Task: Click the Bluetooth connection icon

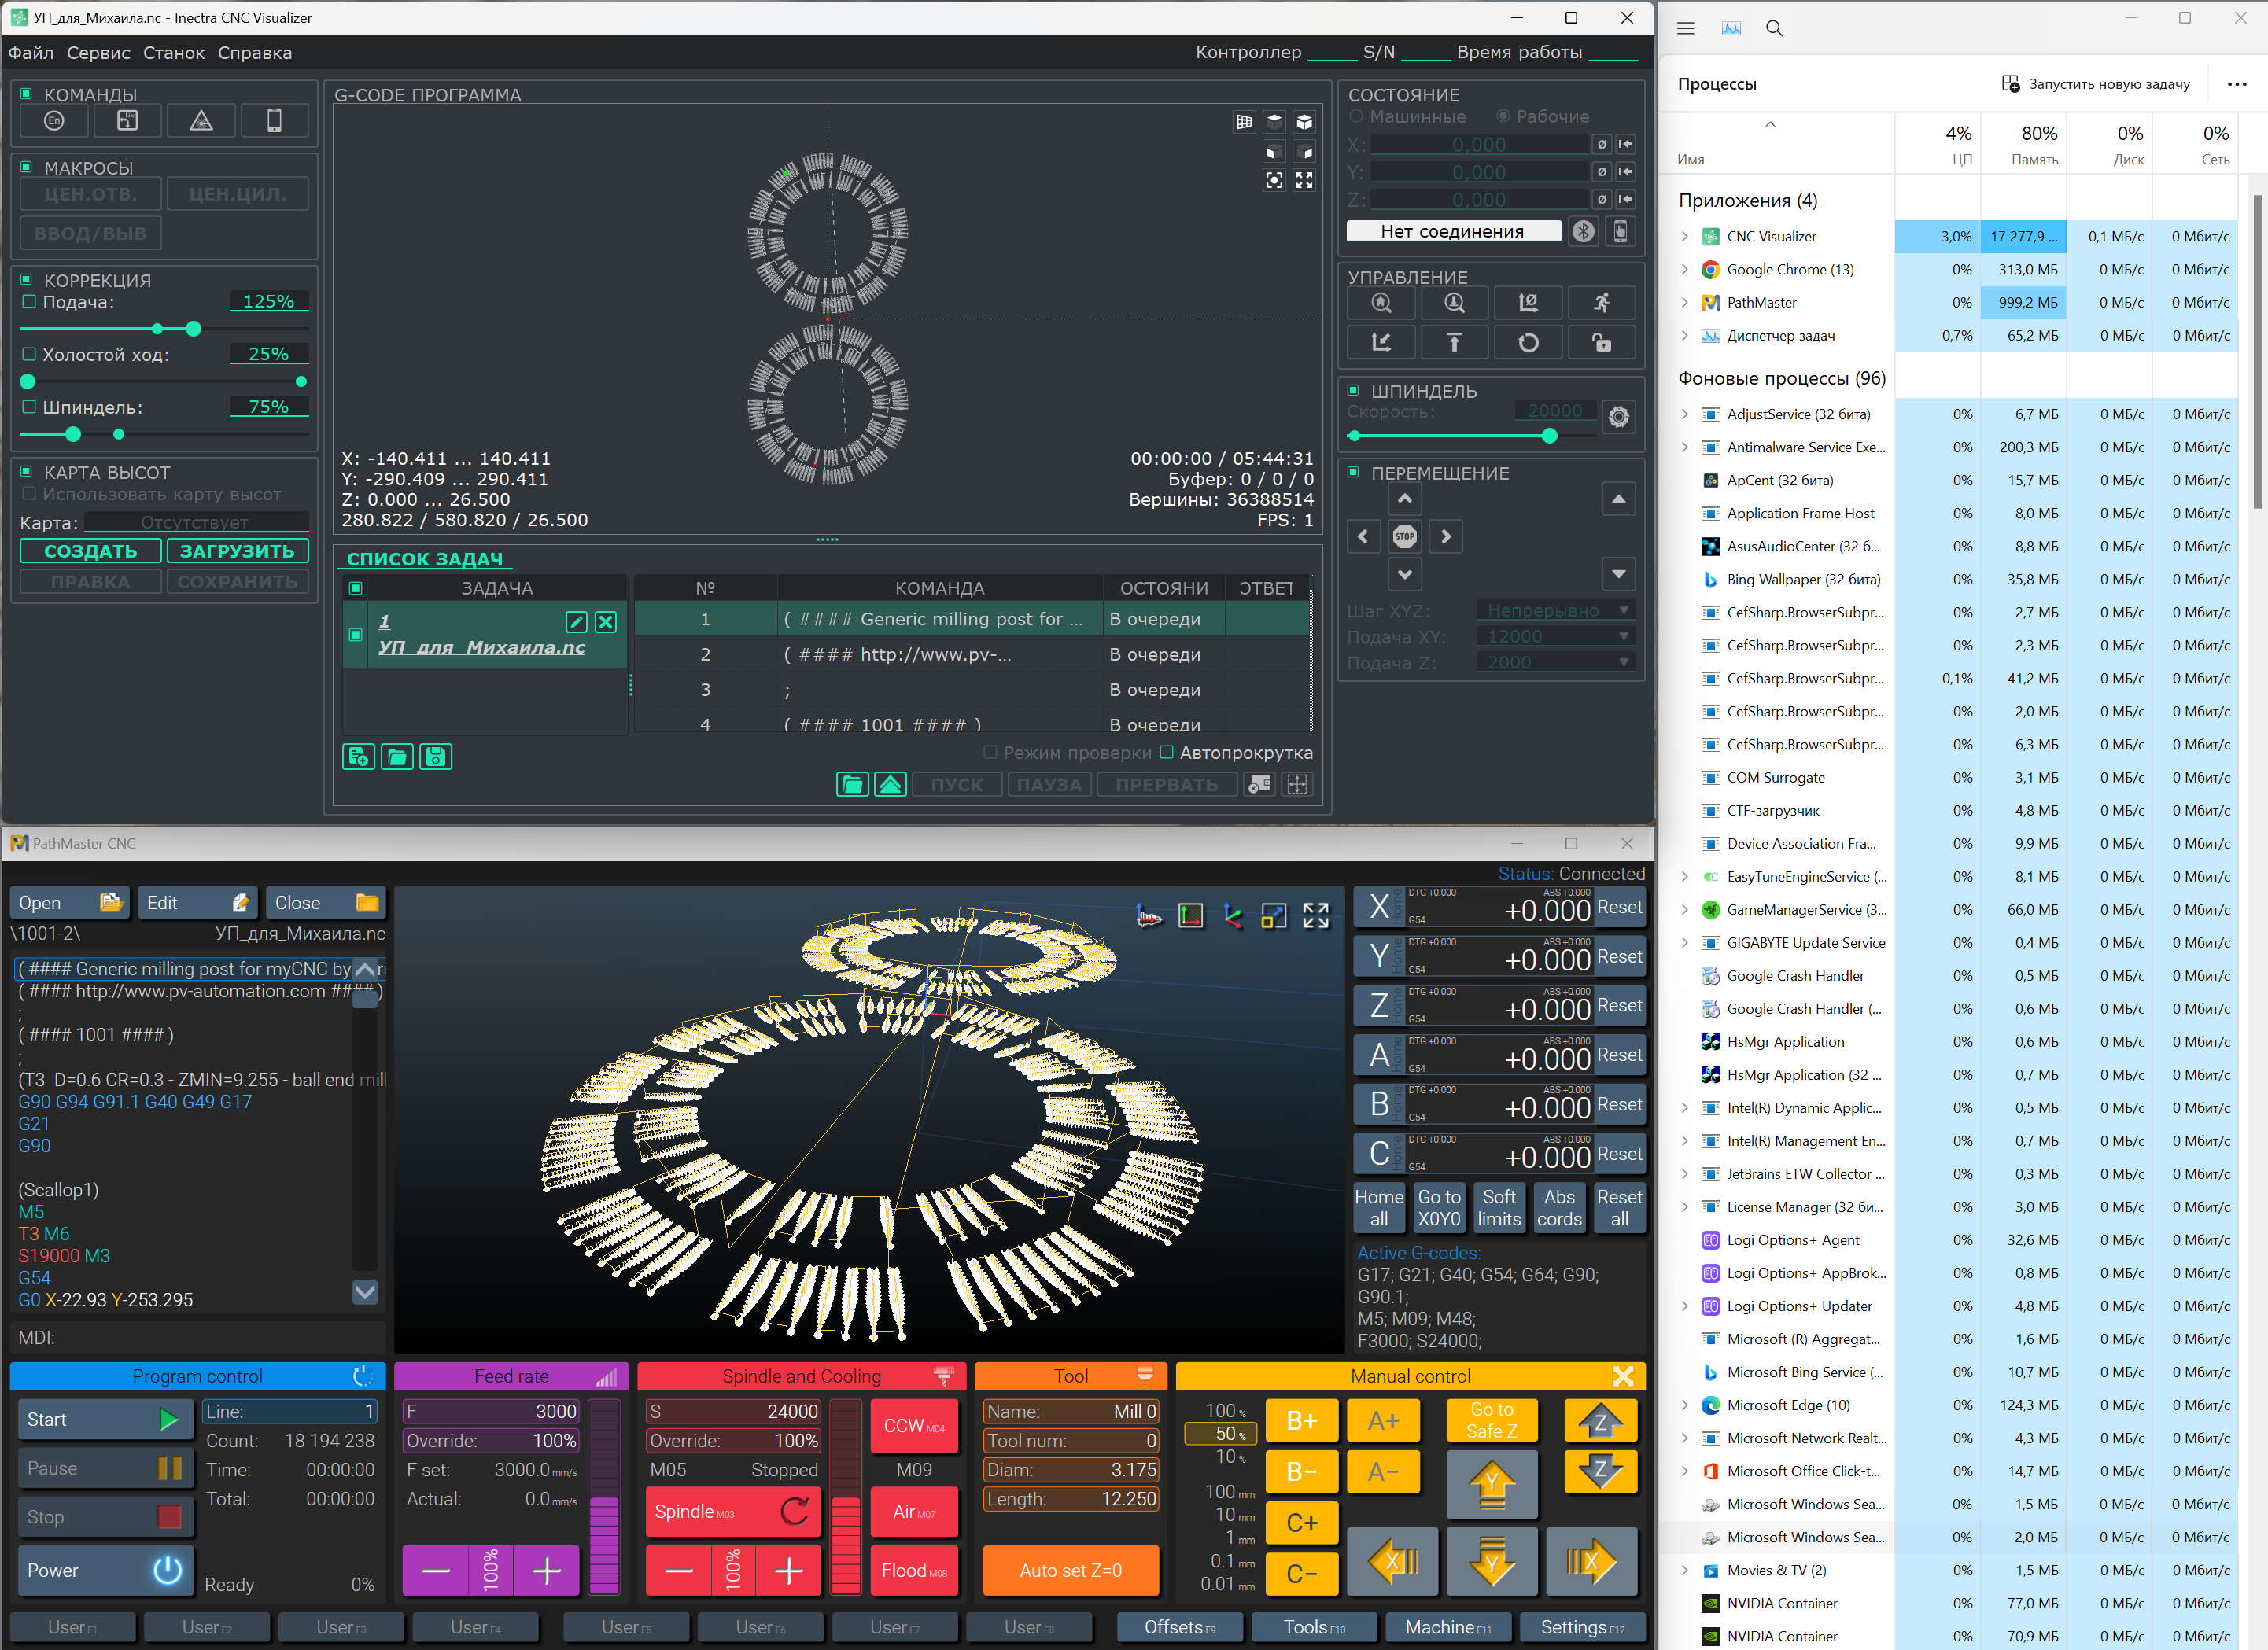Action: click(1583, 231)
